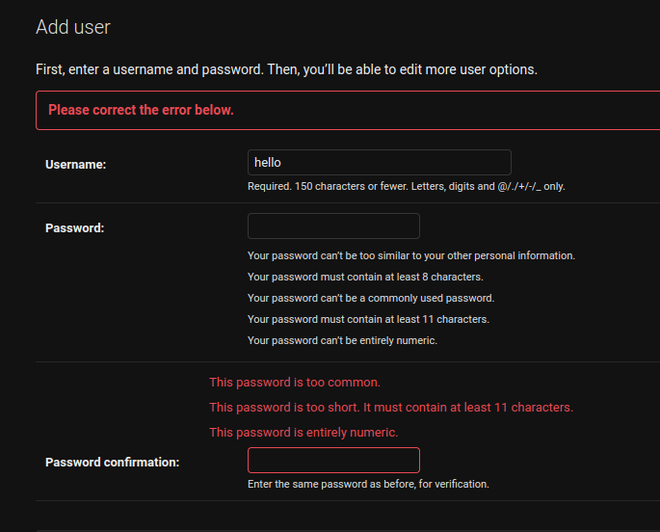Click the 'at least 8 characters' hint

click(x=365, y=277)
